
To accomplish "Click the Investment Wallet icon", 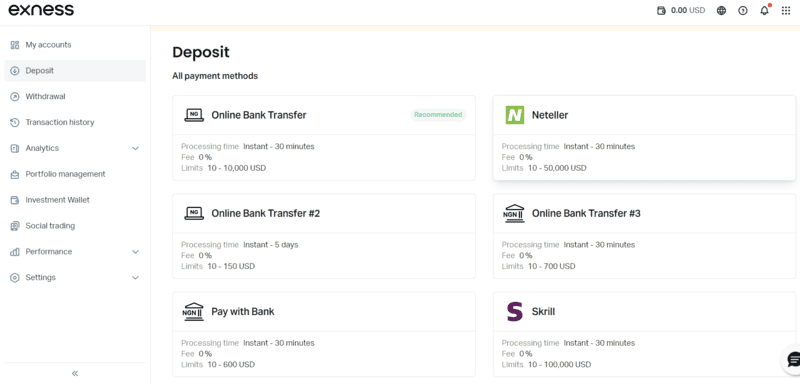I will tap(15, 200).
